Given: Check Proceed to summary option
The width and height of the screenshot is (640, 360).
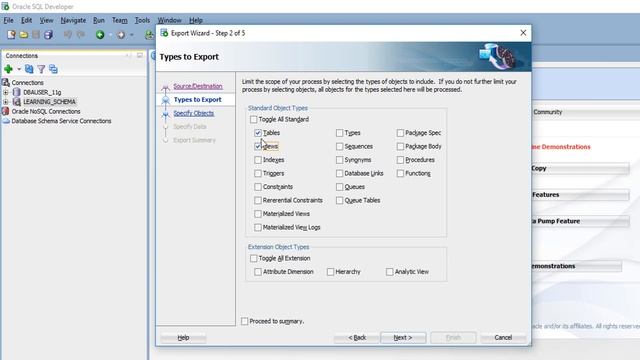Looking at the screenshot, I should pyautogui.click(x=244, y=321).
